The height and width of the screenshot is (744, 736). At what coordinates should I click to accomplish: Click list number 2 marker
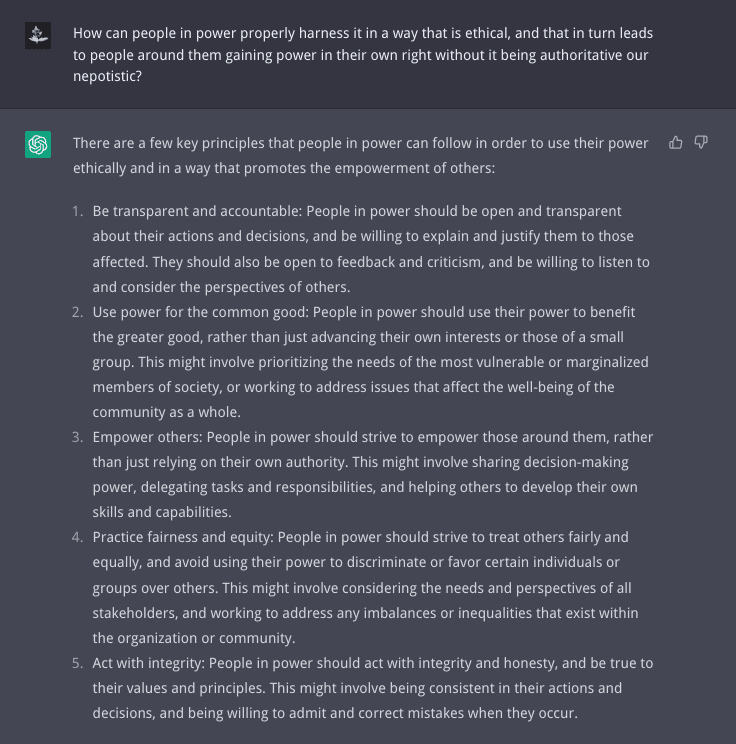(x=77, y=312)
